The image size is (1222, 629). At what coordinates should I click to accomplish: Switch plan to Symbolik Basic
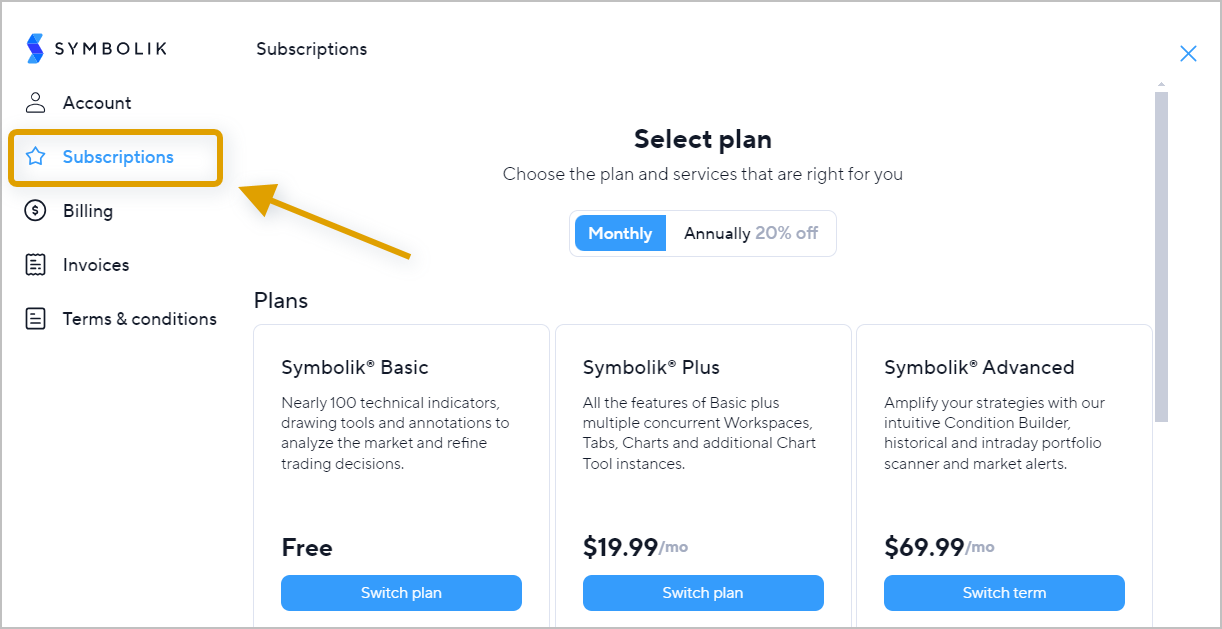click(x=401, y=593)
